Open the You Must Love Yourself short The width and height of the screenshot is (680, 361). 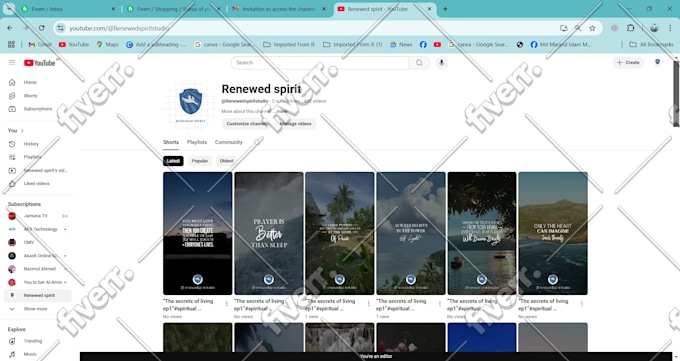[198, 233]
